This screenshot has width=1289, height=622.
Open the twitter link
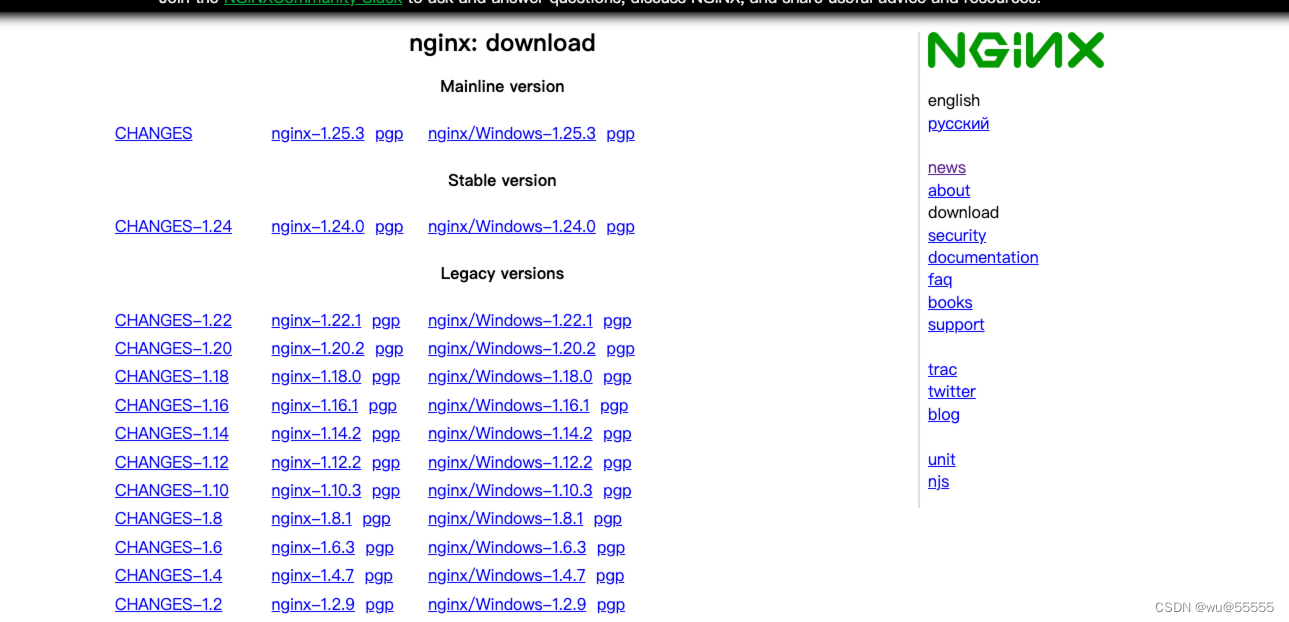click(x=952, y=391)
